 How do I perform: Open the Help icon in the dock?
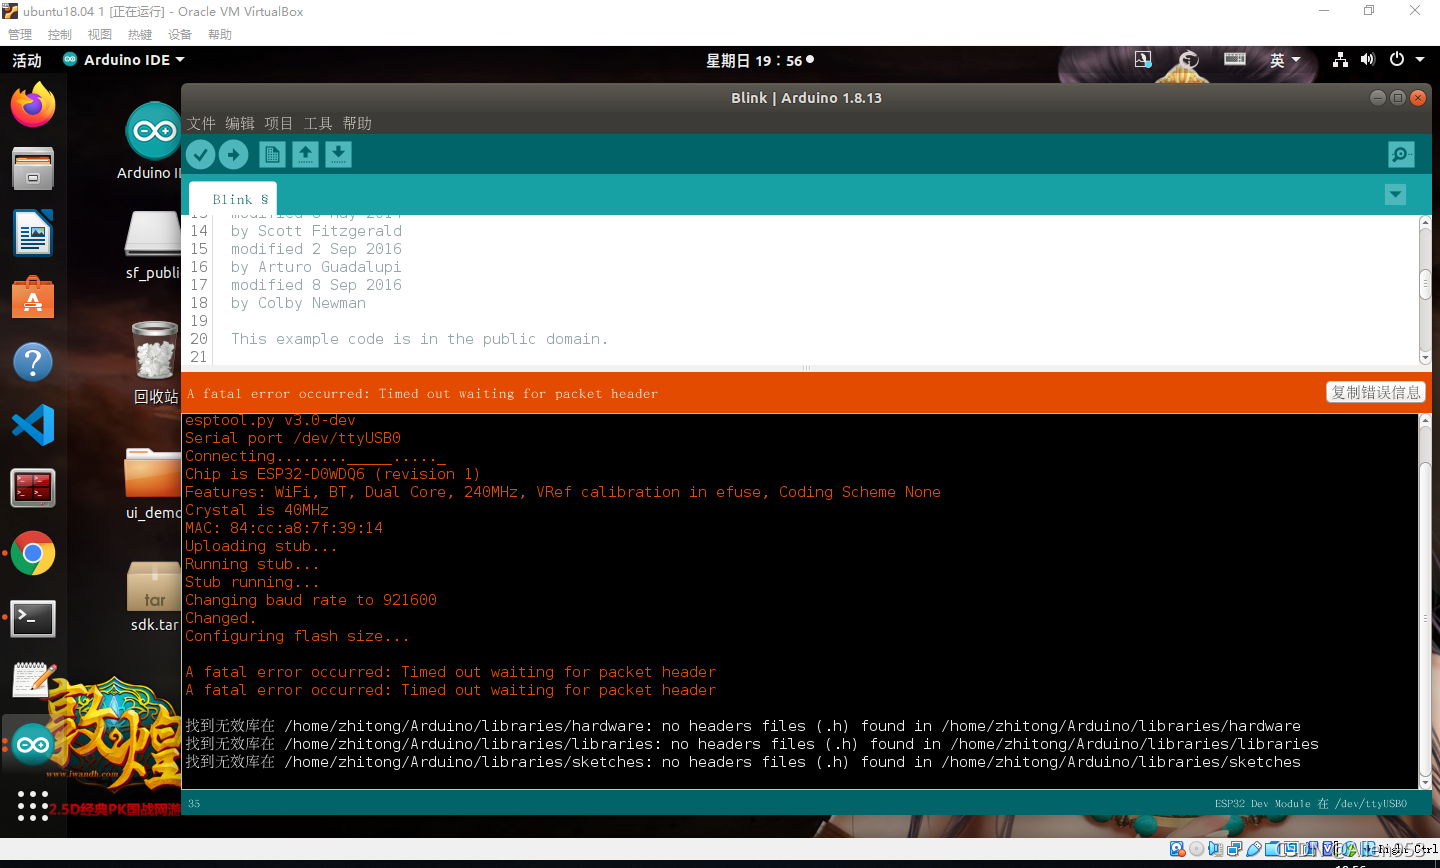pos(33,361)
